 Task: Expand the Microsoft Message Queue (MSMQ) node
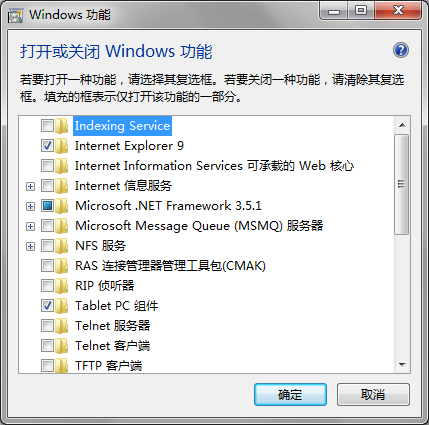point(30,226)
